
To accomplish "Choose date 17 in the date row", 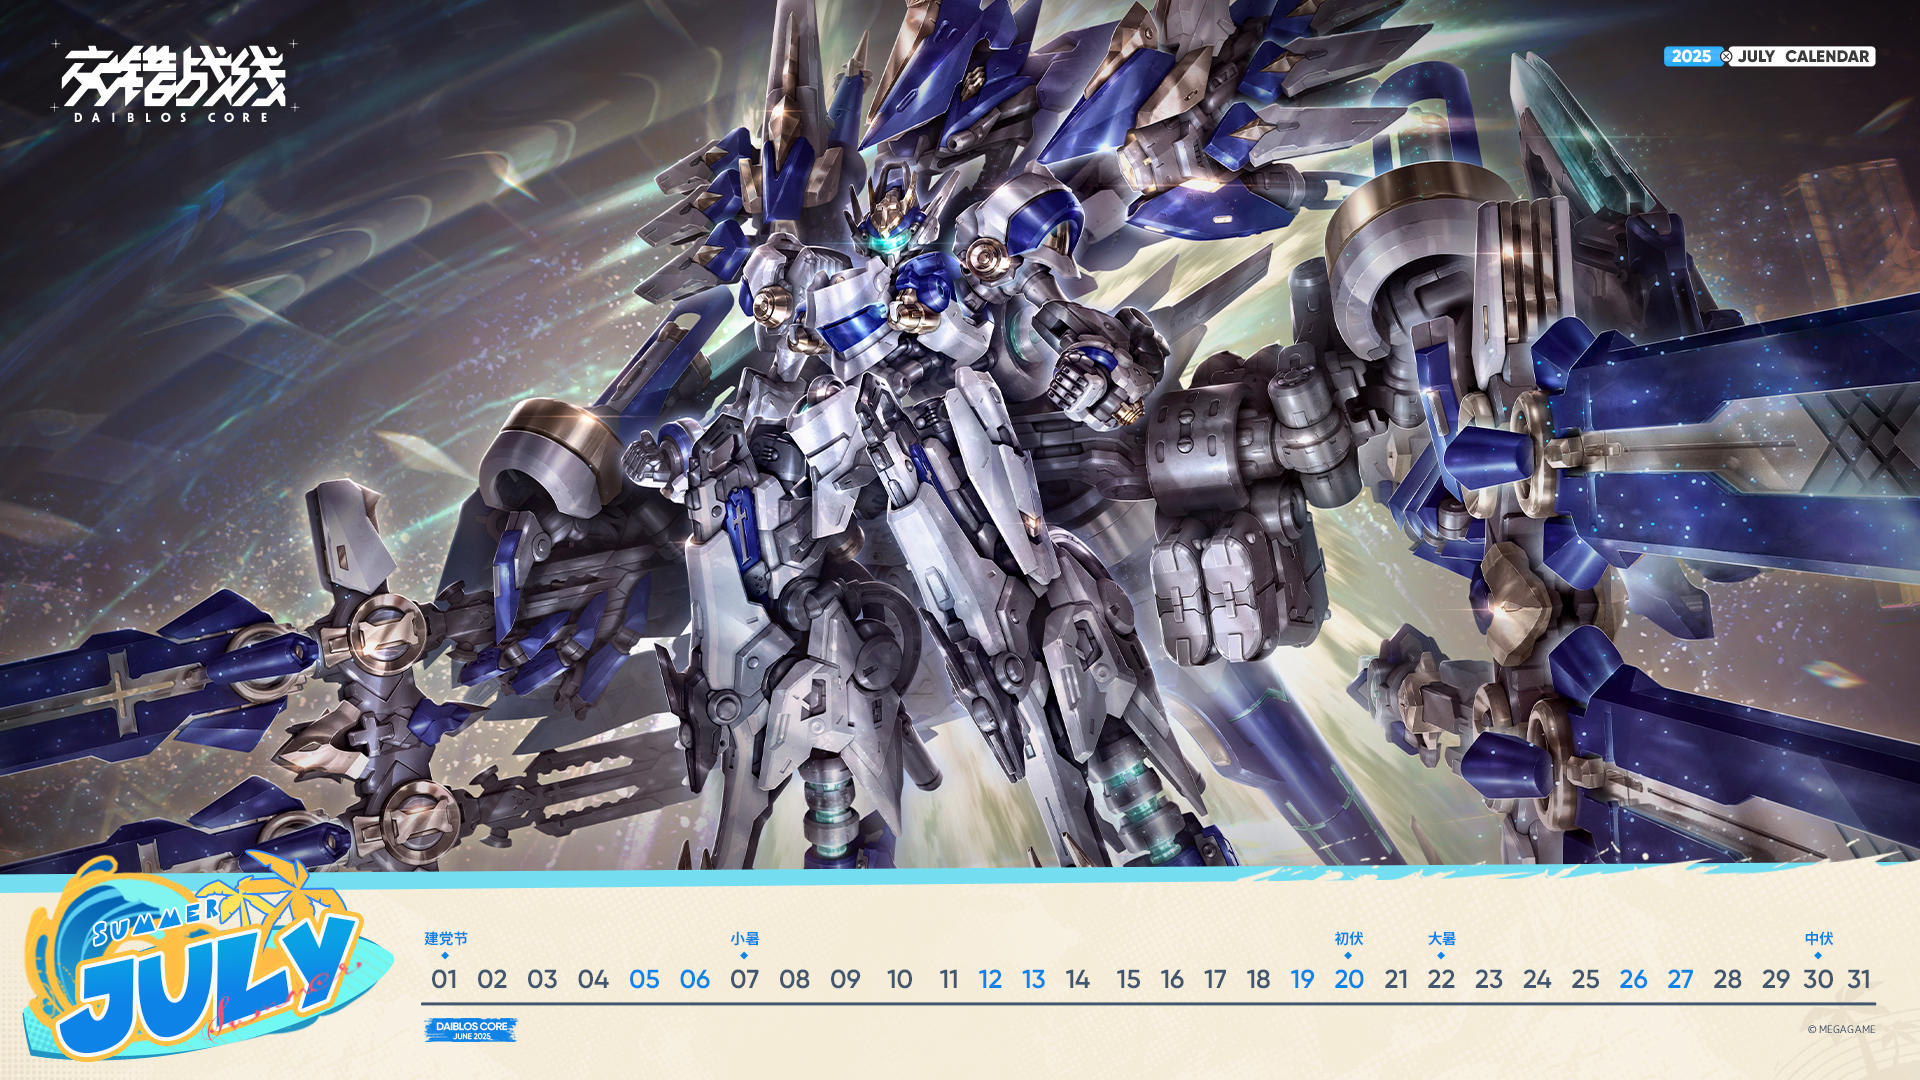I will 1215,979.
